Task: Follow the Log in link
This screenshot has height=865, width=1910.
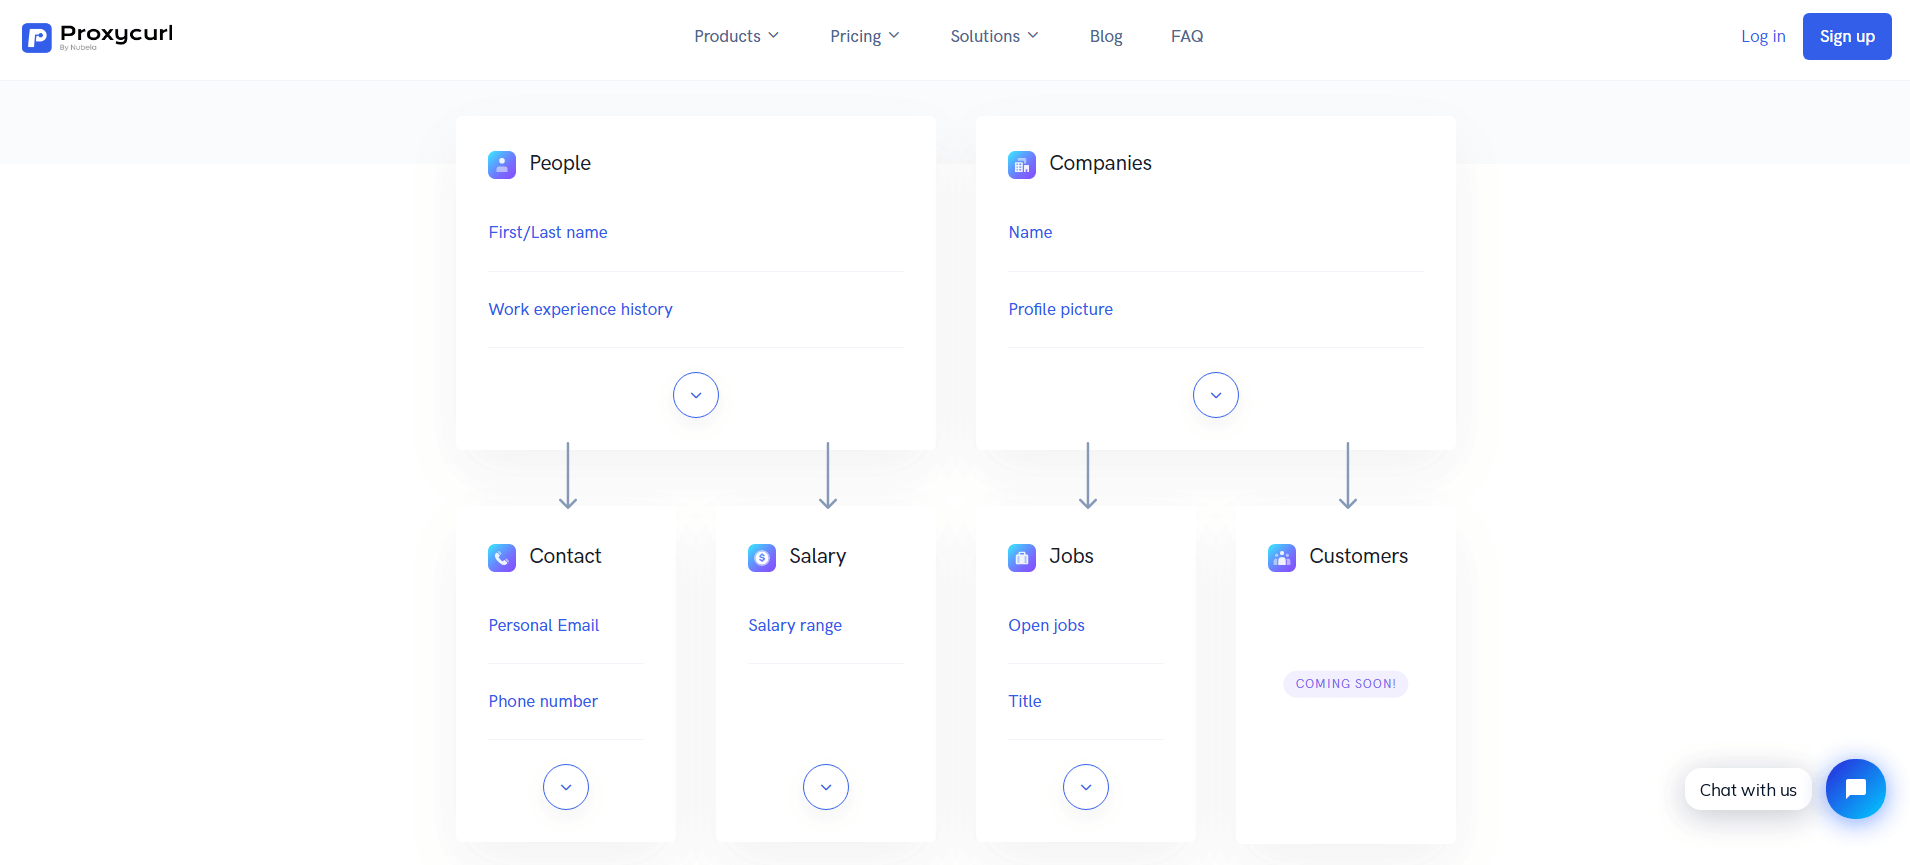Action: (1763, 36)
